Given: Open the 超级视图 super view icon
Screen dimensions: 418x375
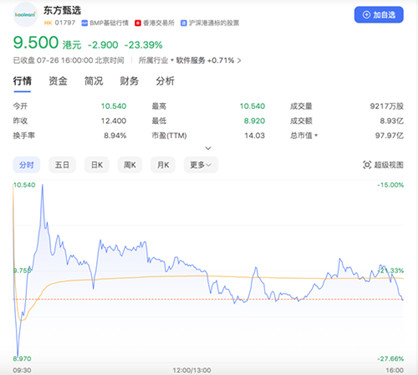Looking at the screenshot, I should click(367, 165).
